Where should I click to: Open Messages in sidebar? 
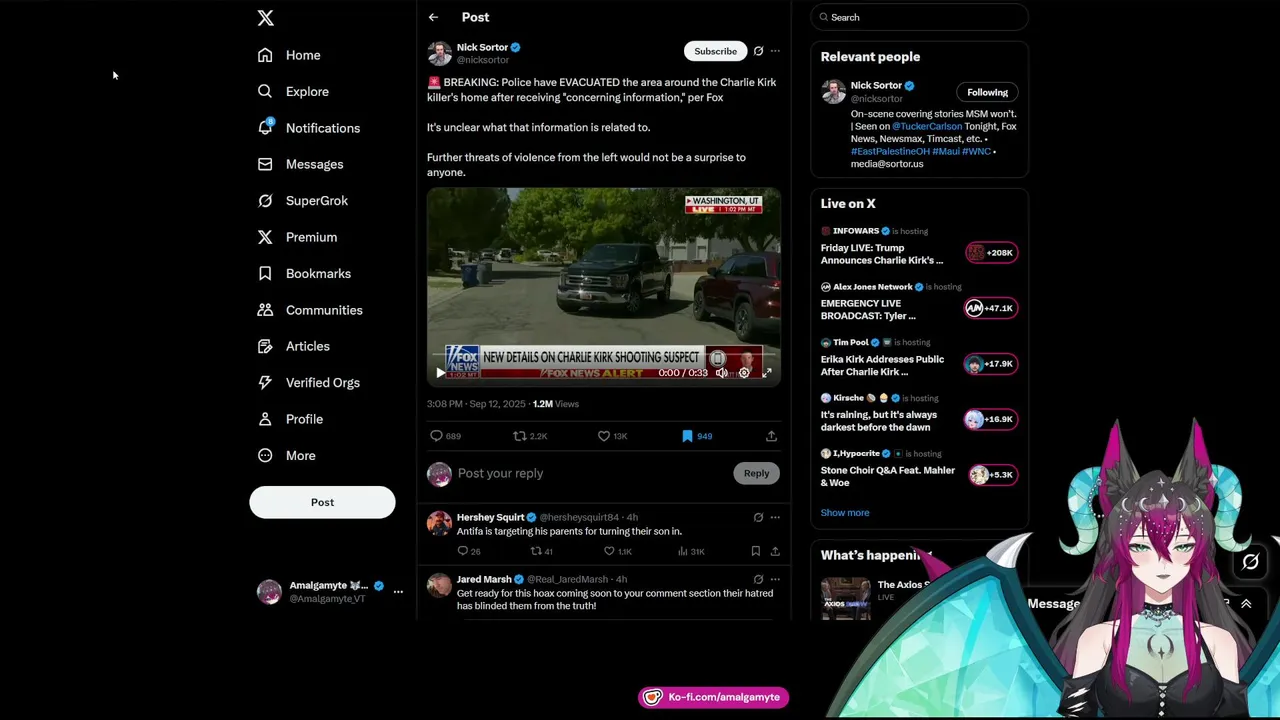coord(300,164)
